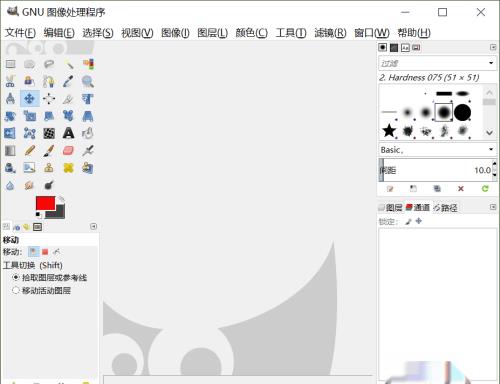Image resolution: width=500 pixels, height=384 pixels.
Task: Open the 滤镜(R) menu
Action: click(x=330, y=33)
